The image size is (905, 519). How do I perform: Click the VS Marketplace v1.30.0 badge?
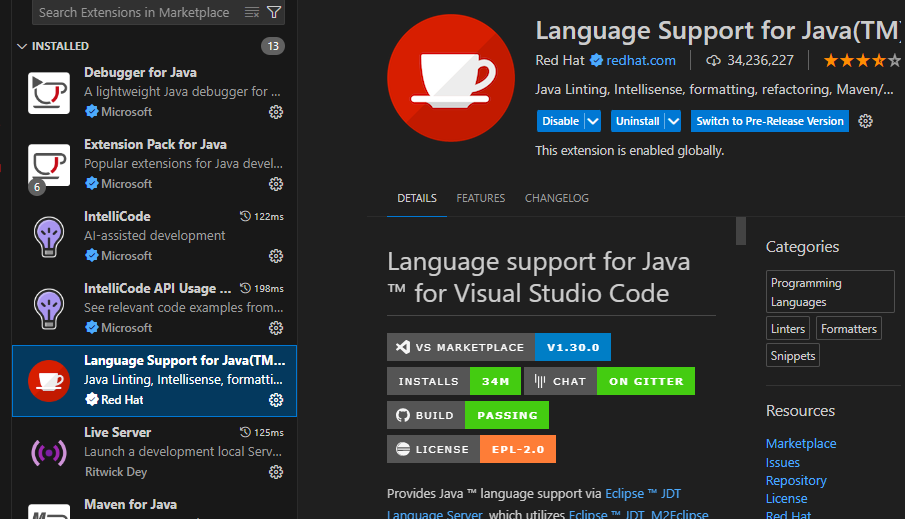[499, 347]
